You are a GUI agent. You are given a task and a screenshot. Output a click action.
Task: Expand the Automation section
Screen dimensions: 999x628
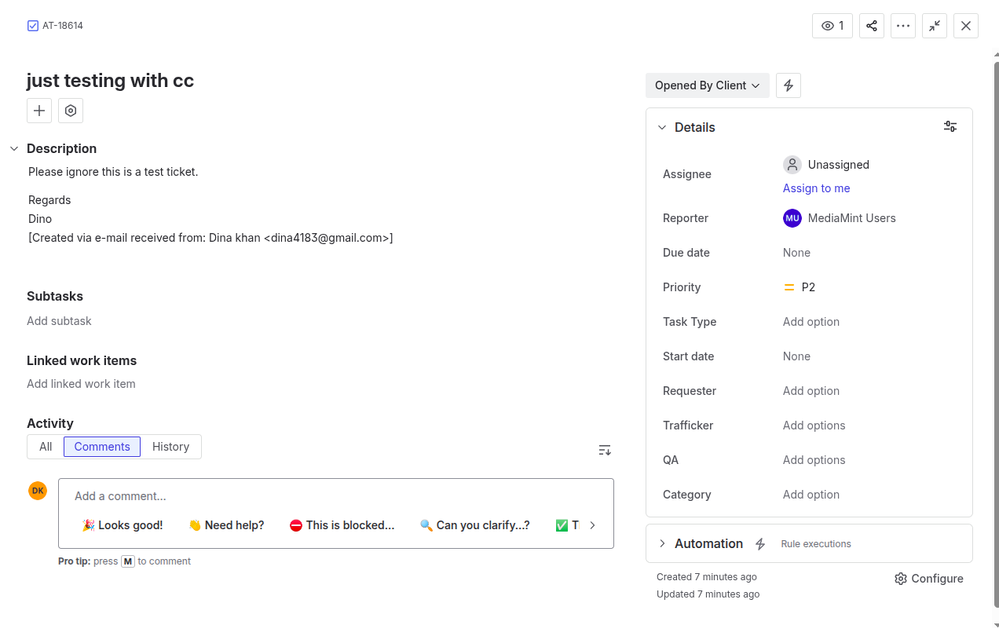point(662,543)
